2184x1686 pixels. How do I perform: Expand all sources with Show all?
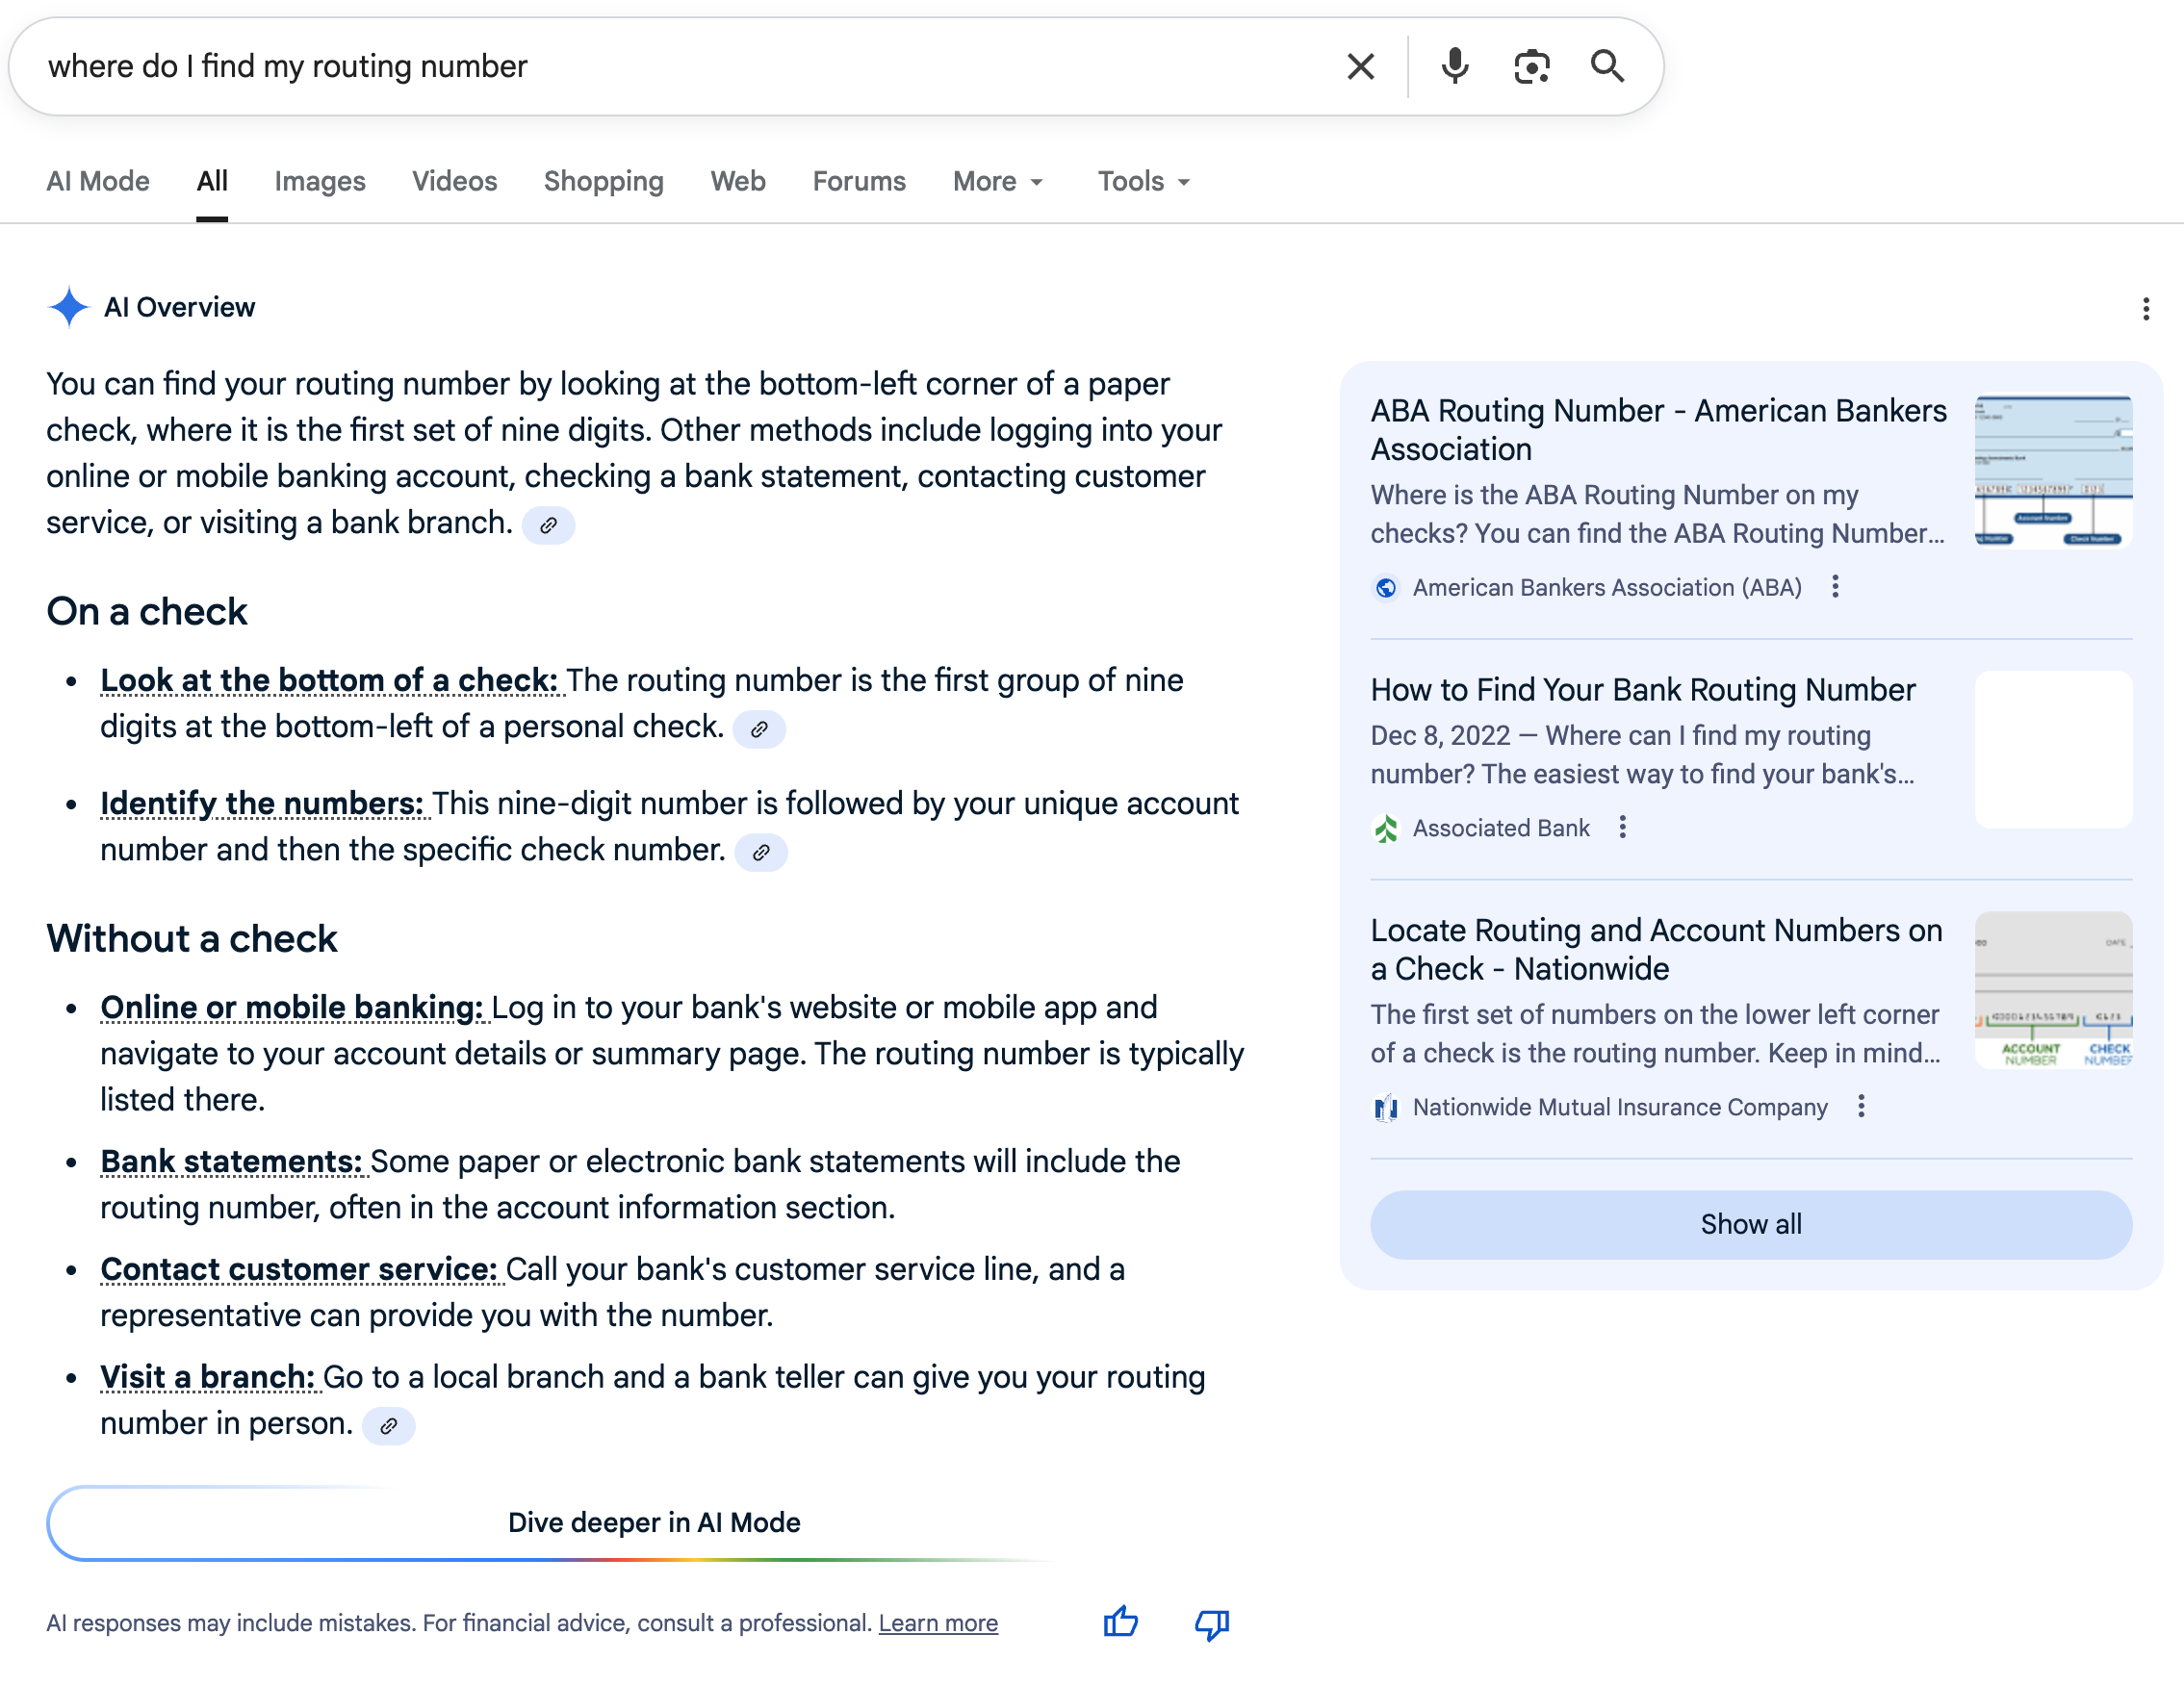point(1750,1224)
